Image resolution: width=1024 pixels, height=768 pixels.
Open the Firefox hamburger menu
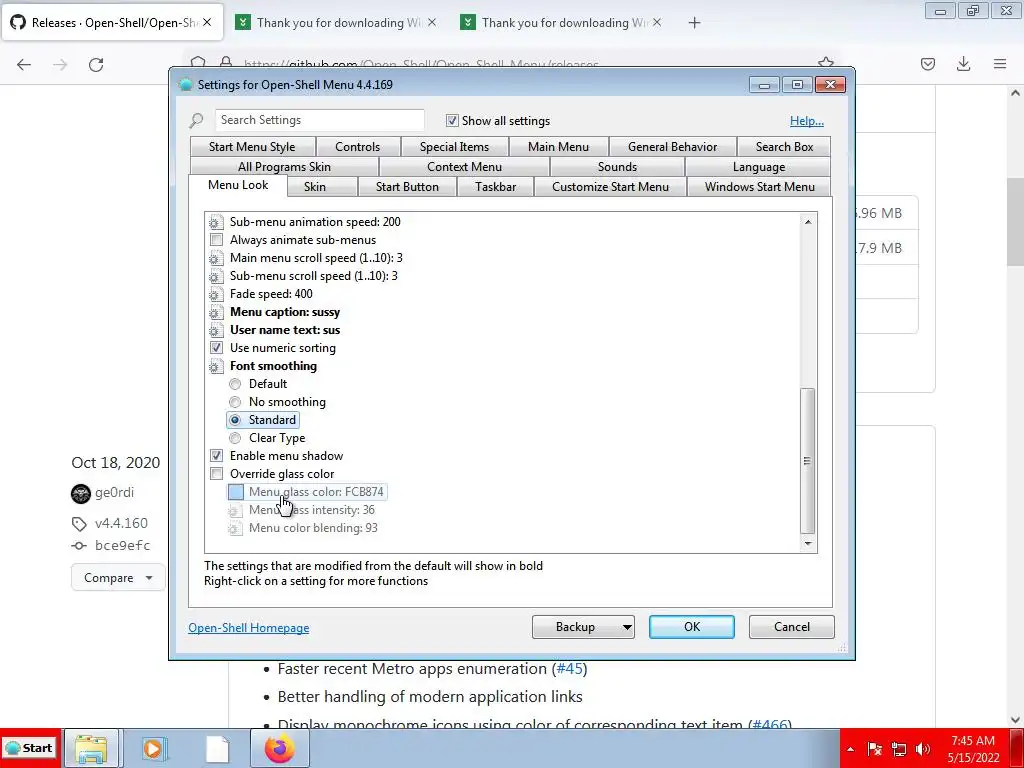(x=1000, y=64)
